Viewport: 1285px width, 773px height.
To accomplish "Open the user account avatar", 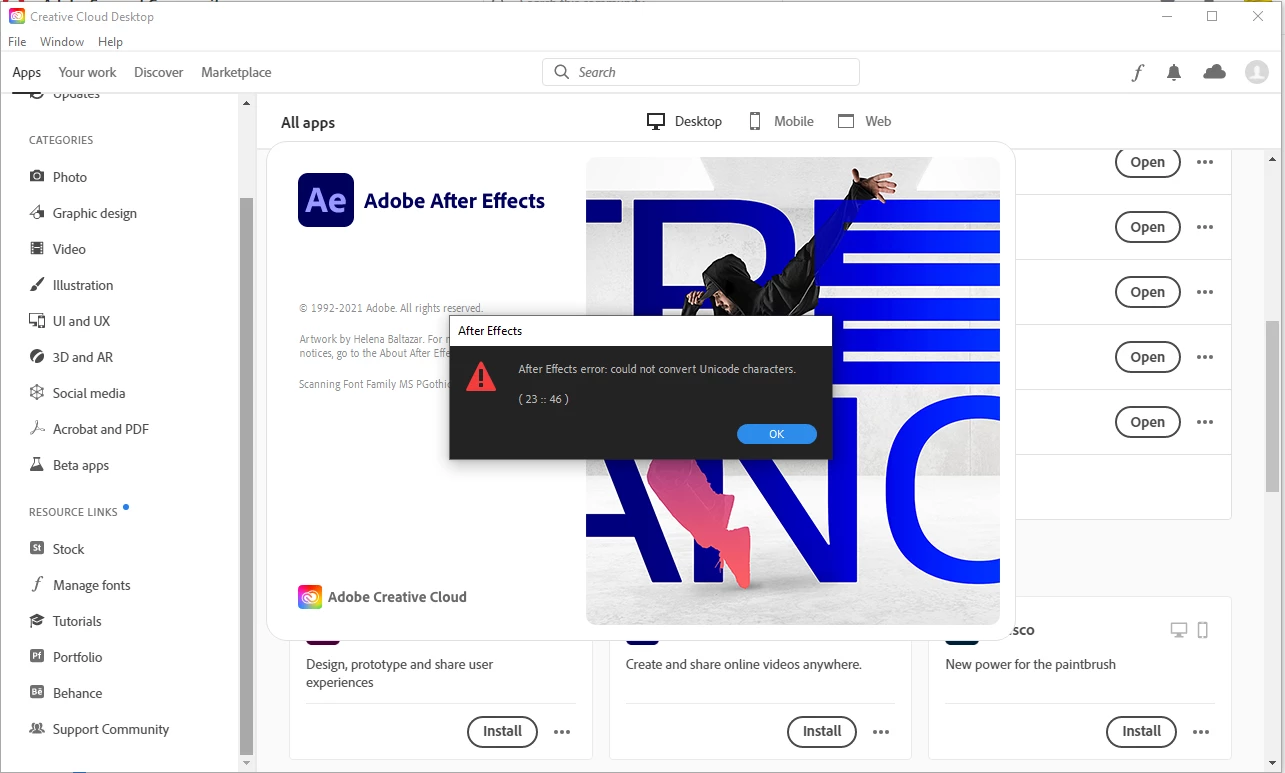I will point(1256,72).
